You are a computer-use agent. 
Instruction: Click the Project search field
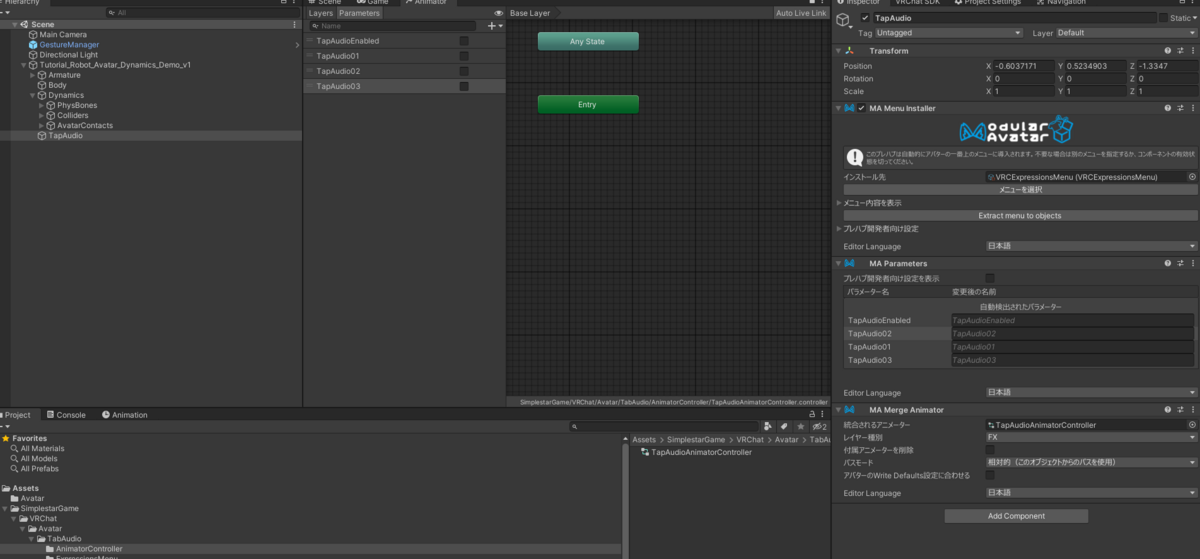[x=664, y=427]
